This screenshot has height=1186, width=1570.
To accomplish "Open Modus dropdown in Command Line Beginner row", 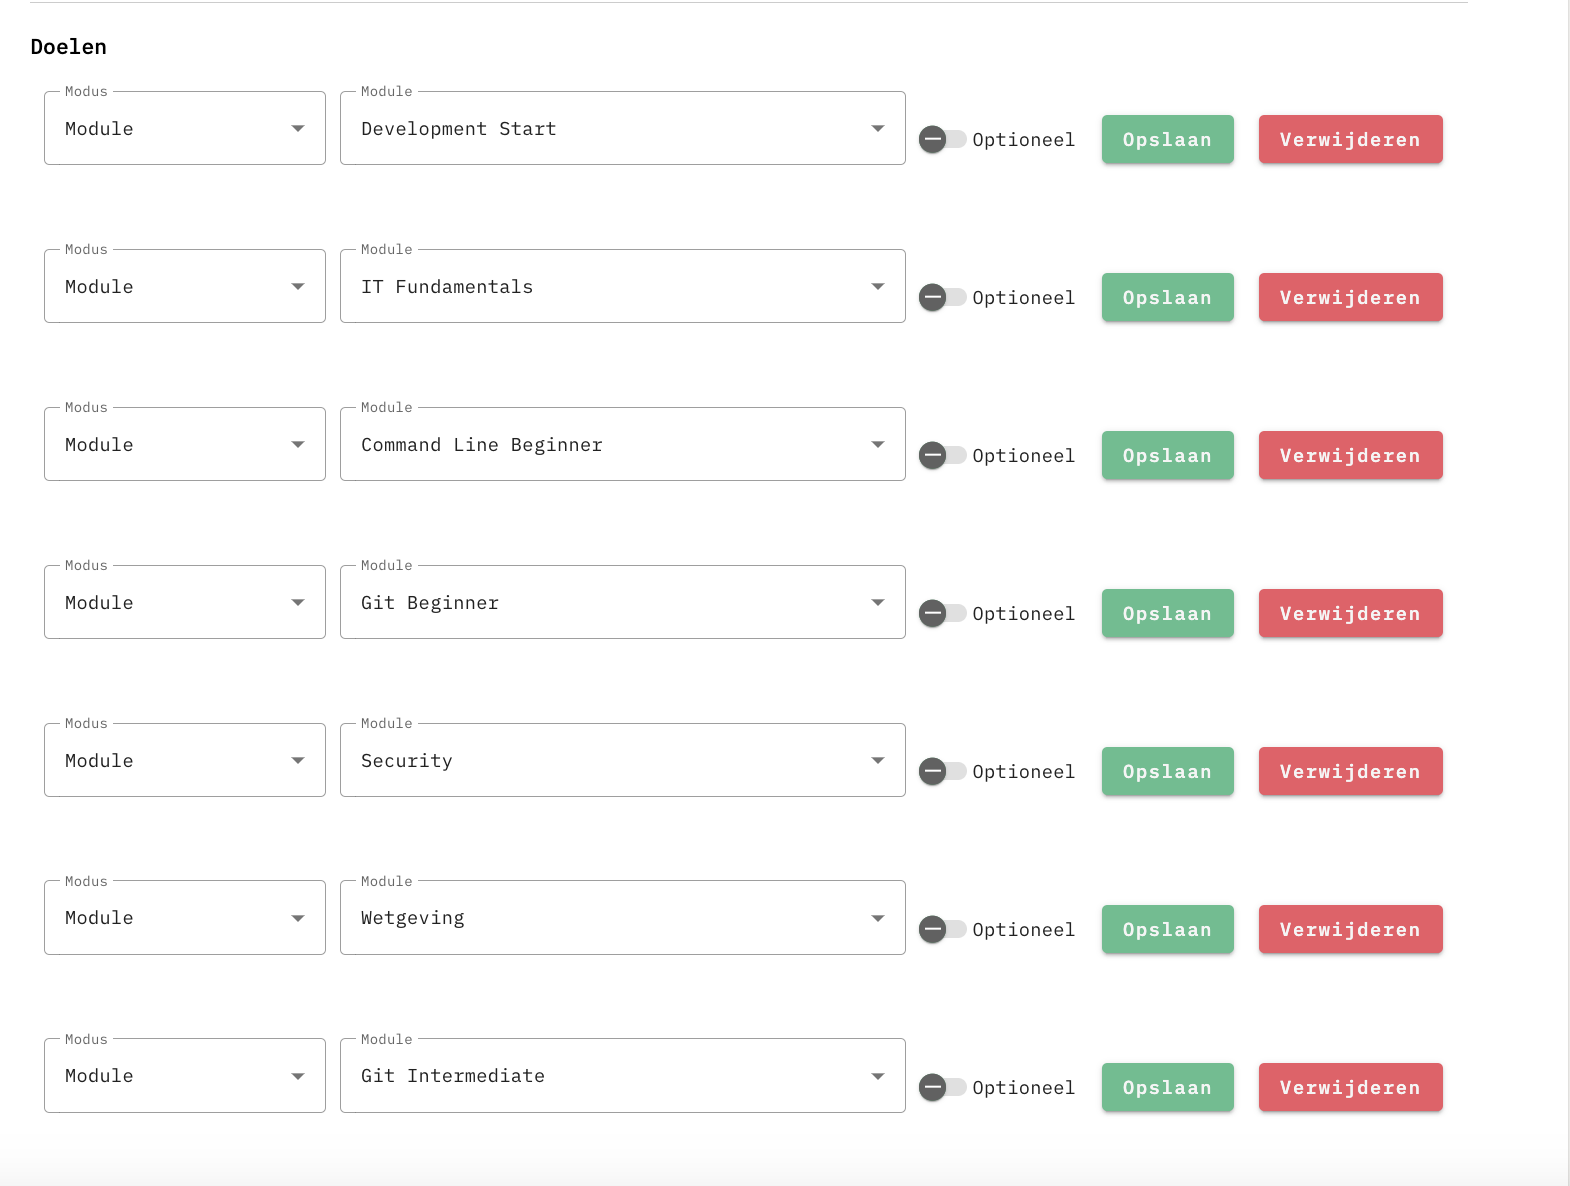I will click(x=185, y=444).
